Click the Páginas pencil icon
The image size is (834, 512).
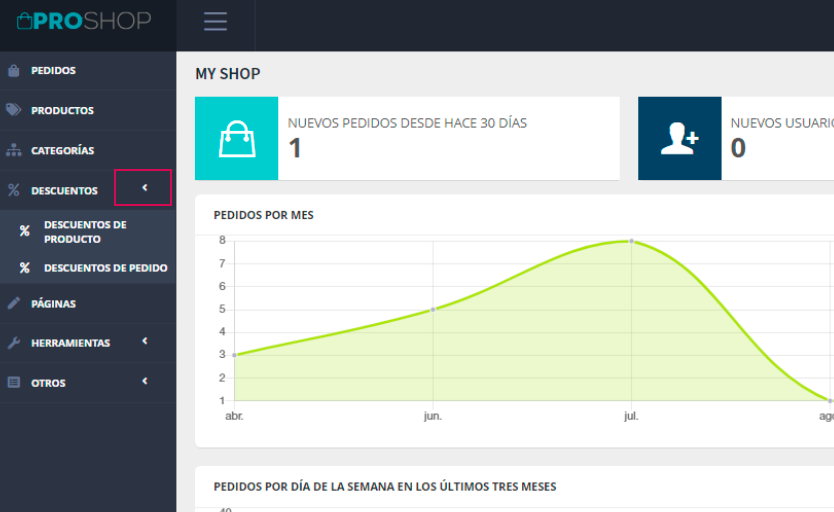click(14, 303)
